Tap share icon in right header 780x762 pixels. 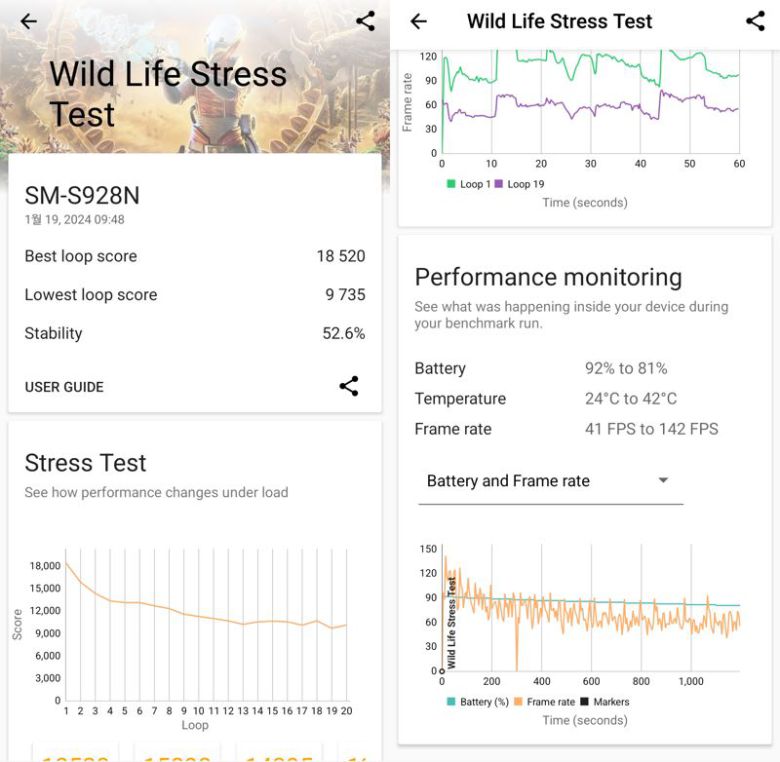pyautogui.click(x=755, y=21)
